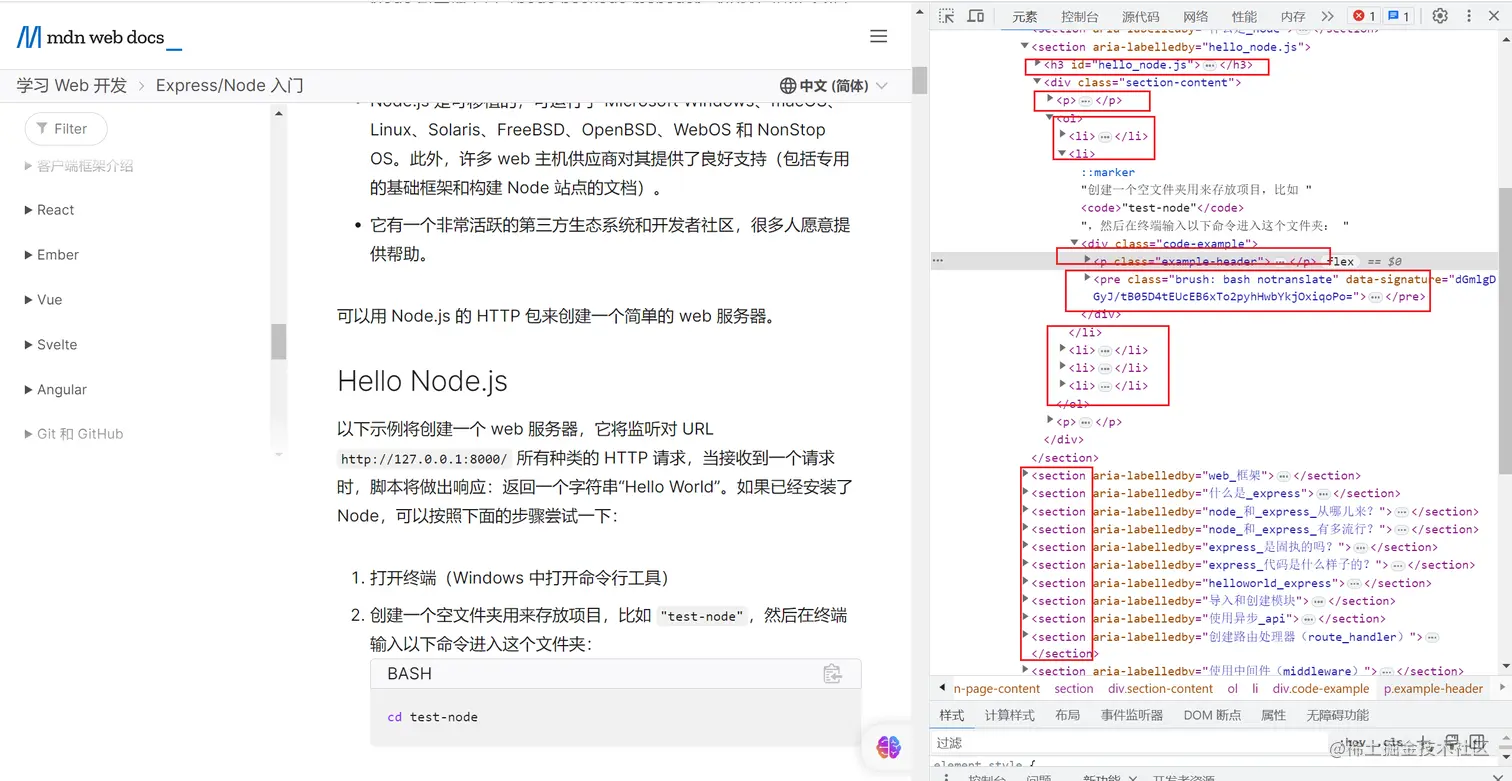The image size is (1512, 781).
Task: Open the 无障碍功能 pane tab
Action: tap(1337, 715)
